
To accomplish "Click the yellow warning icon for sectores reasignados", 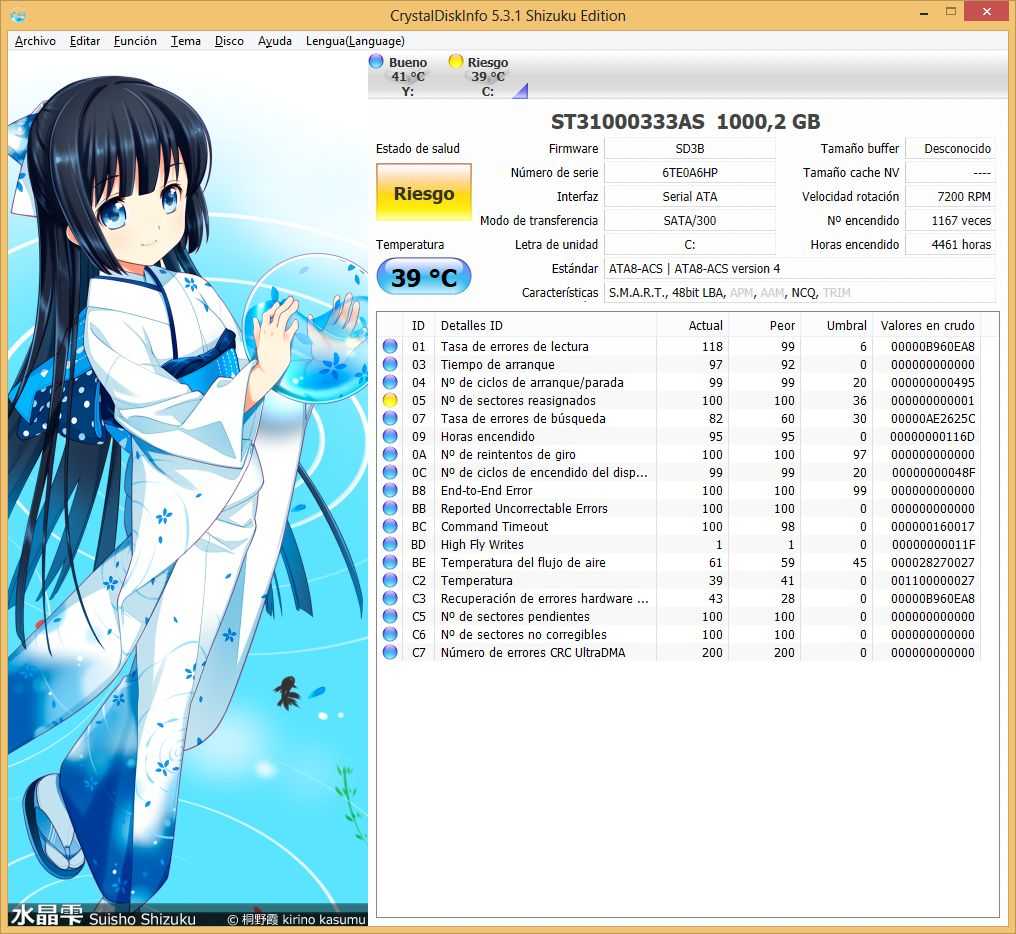I will point(390,401).
